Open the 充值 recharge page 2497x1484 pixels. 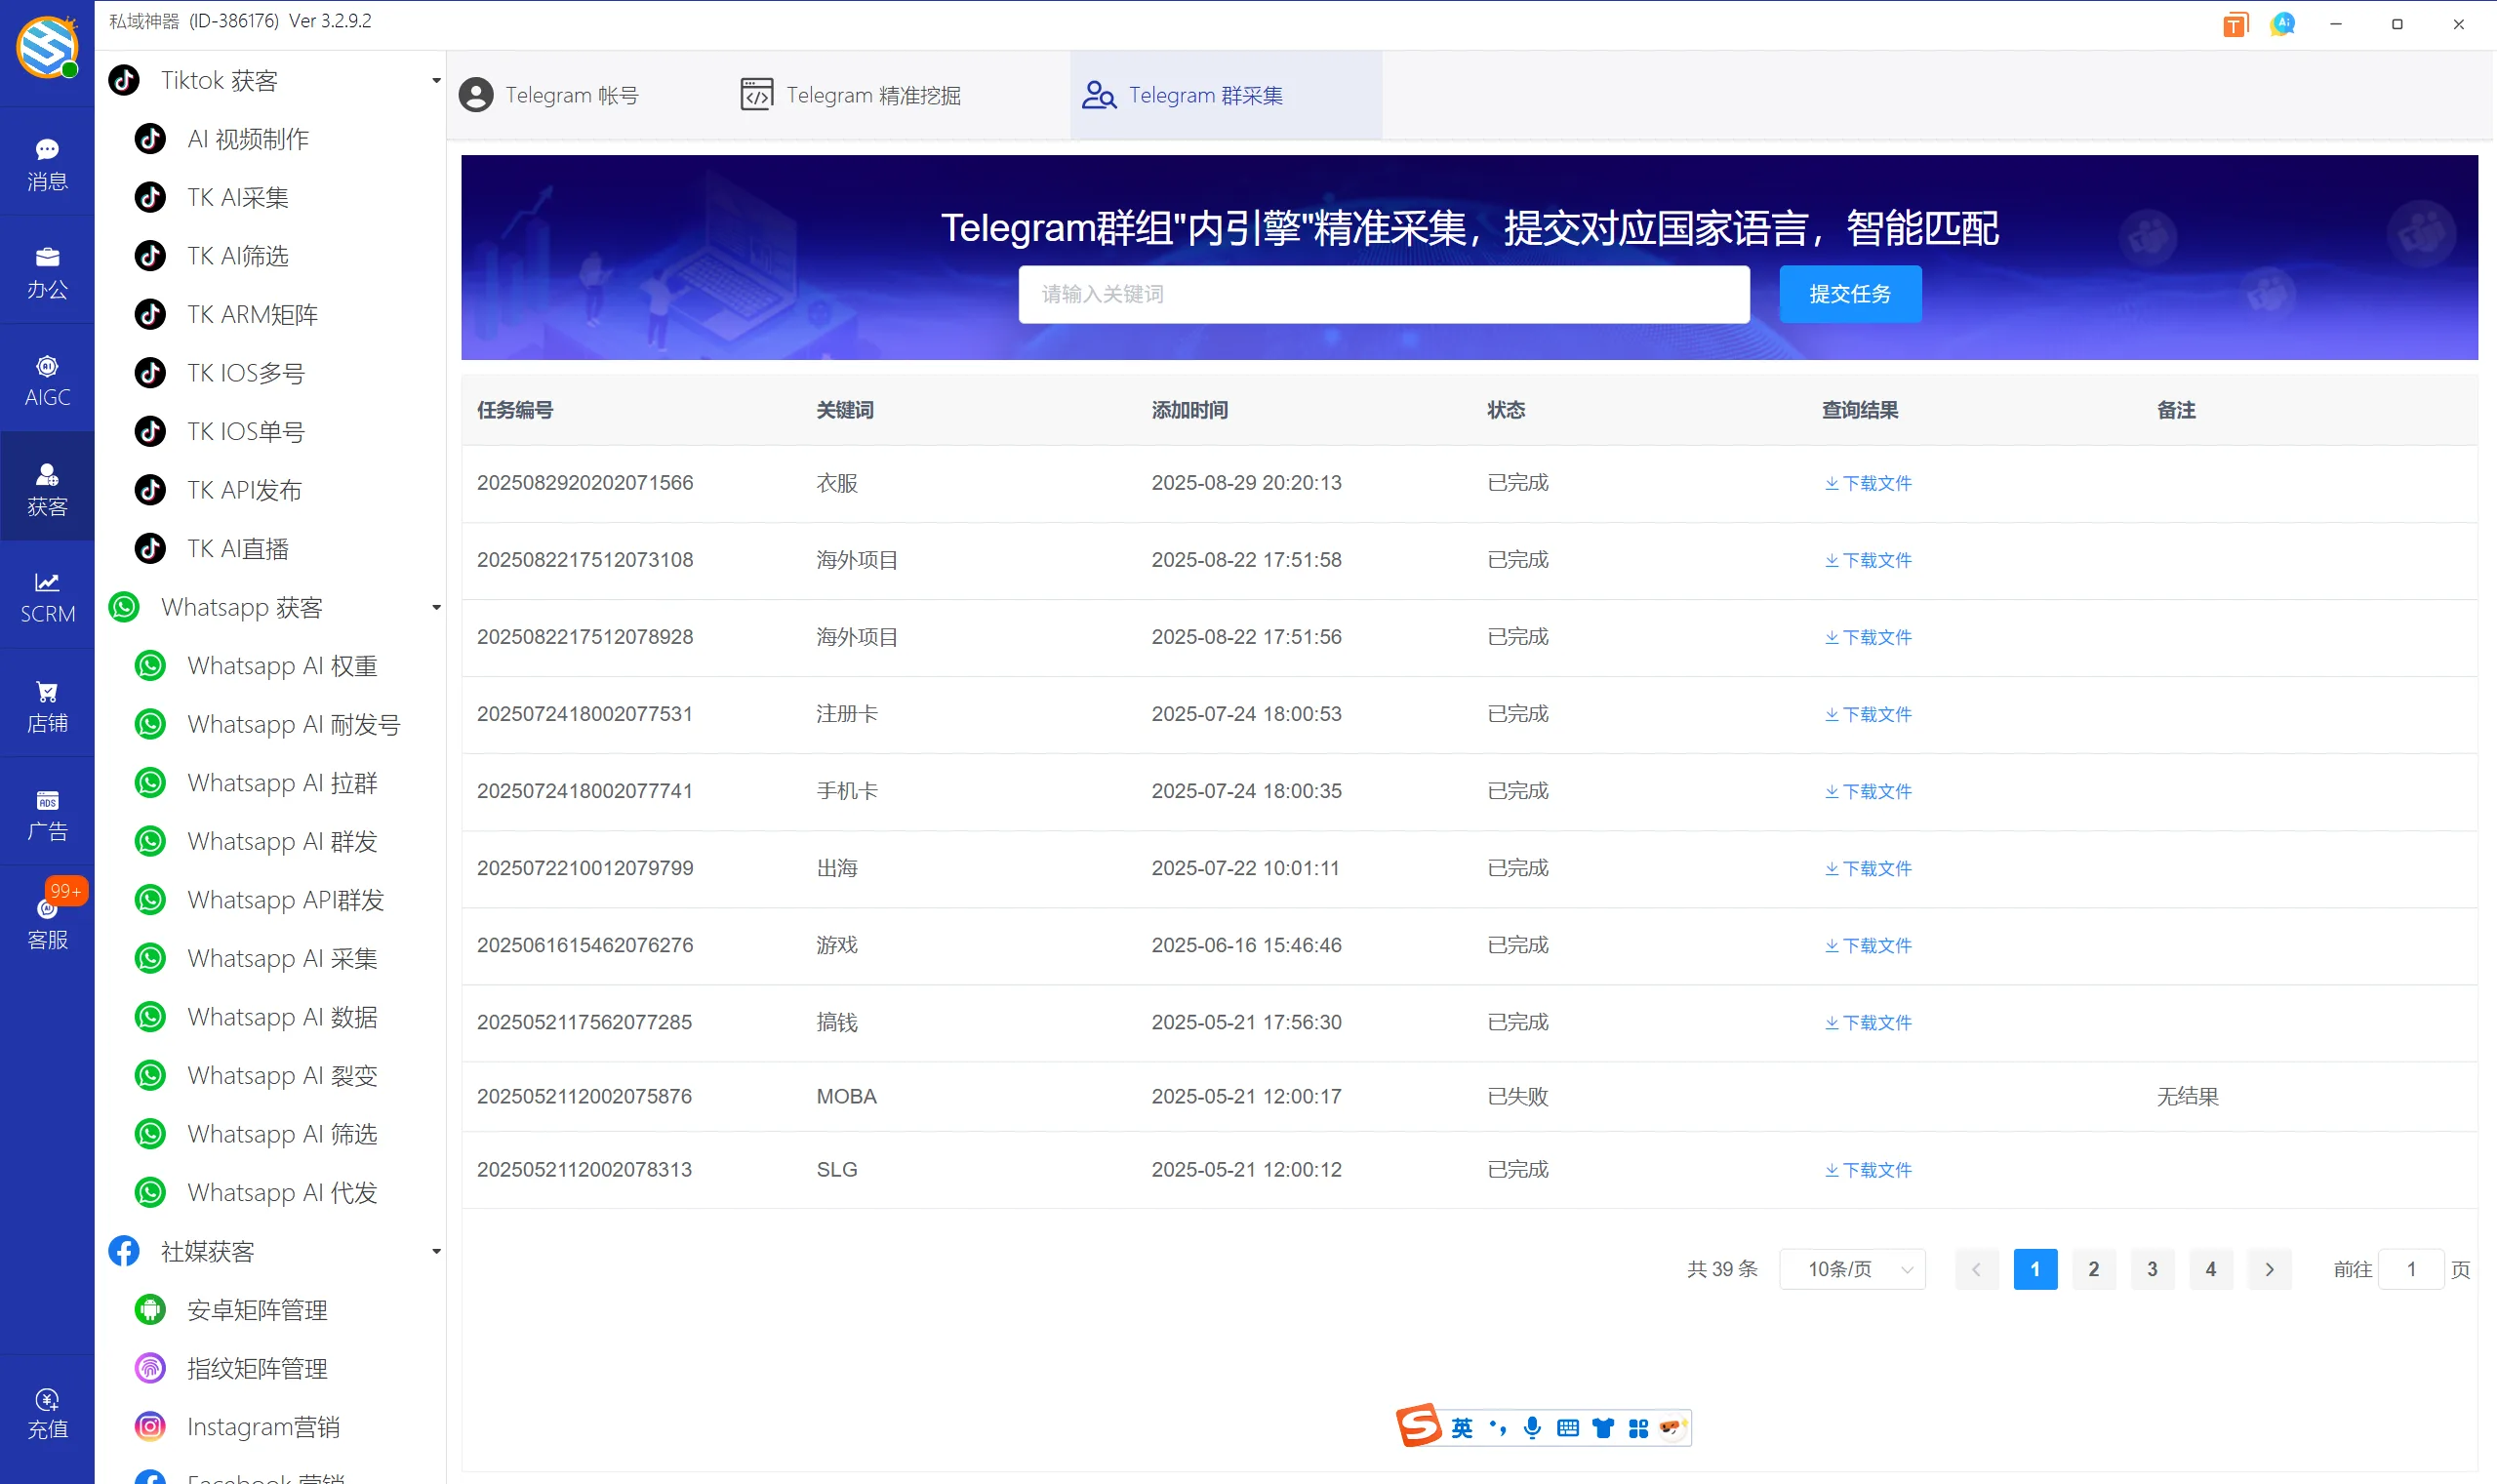click(47, 1411)
